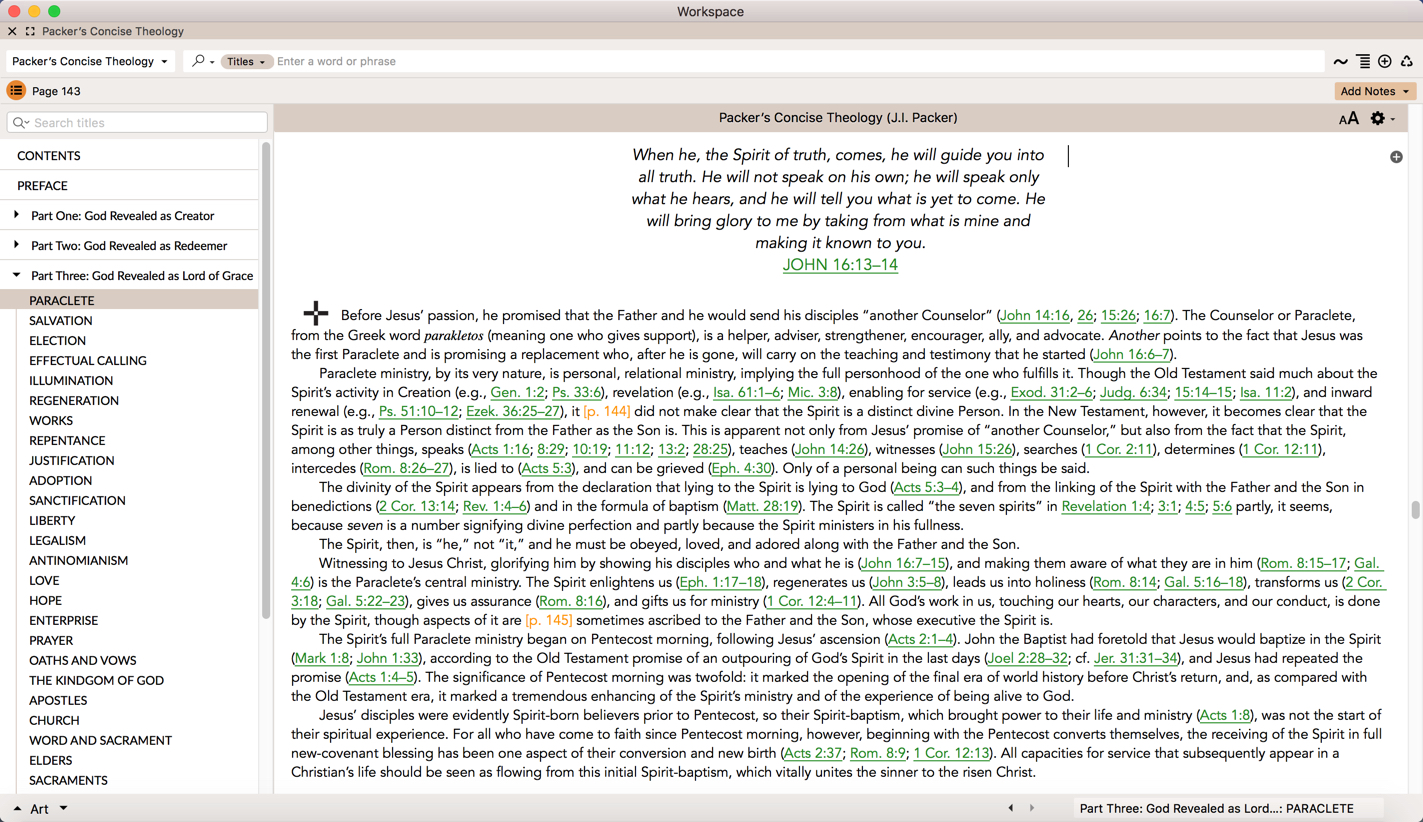Select the OATHS AND VOWS chapter
This screenshot has width=1423, height=822.
click(82, 661)
